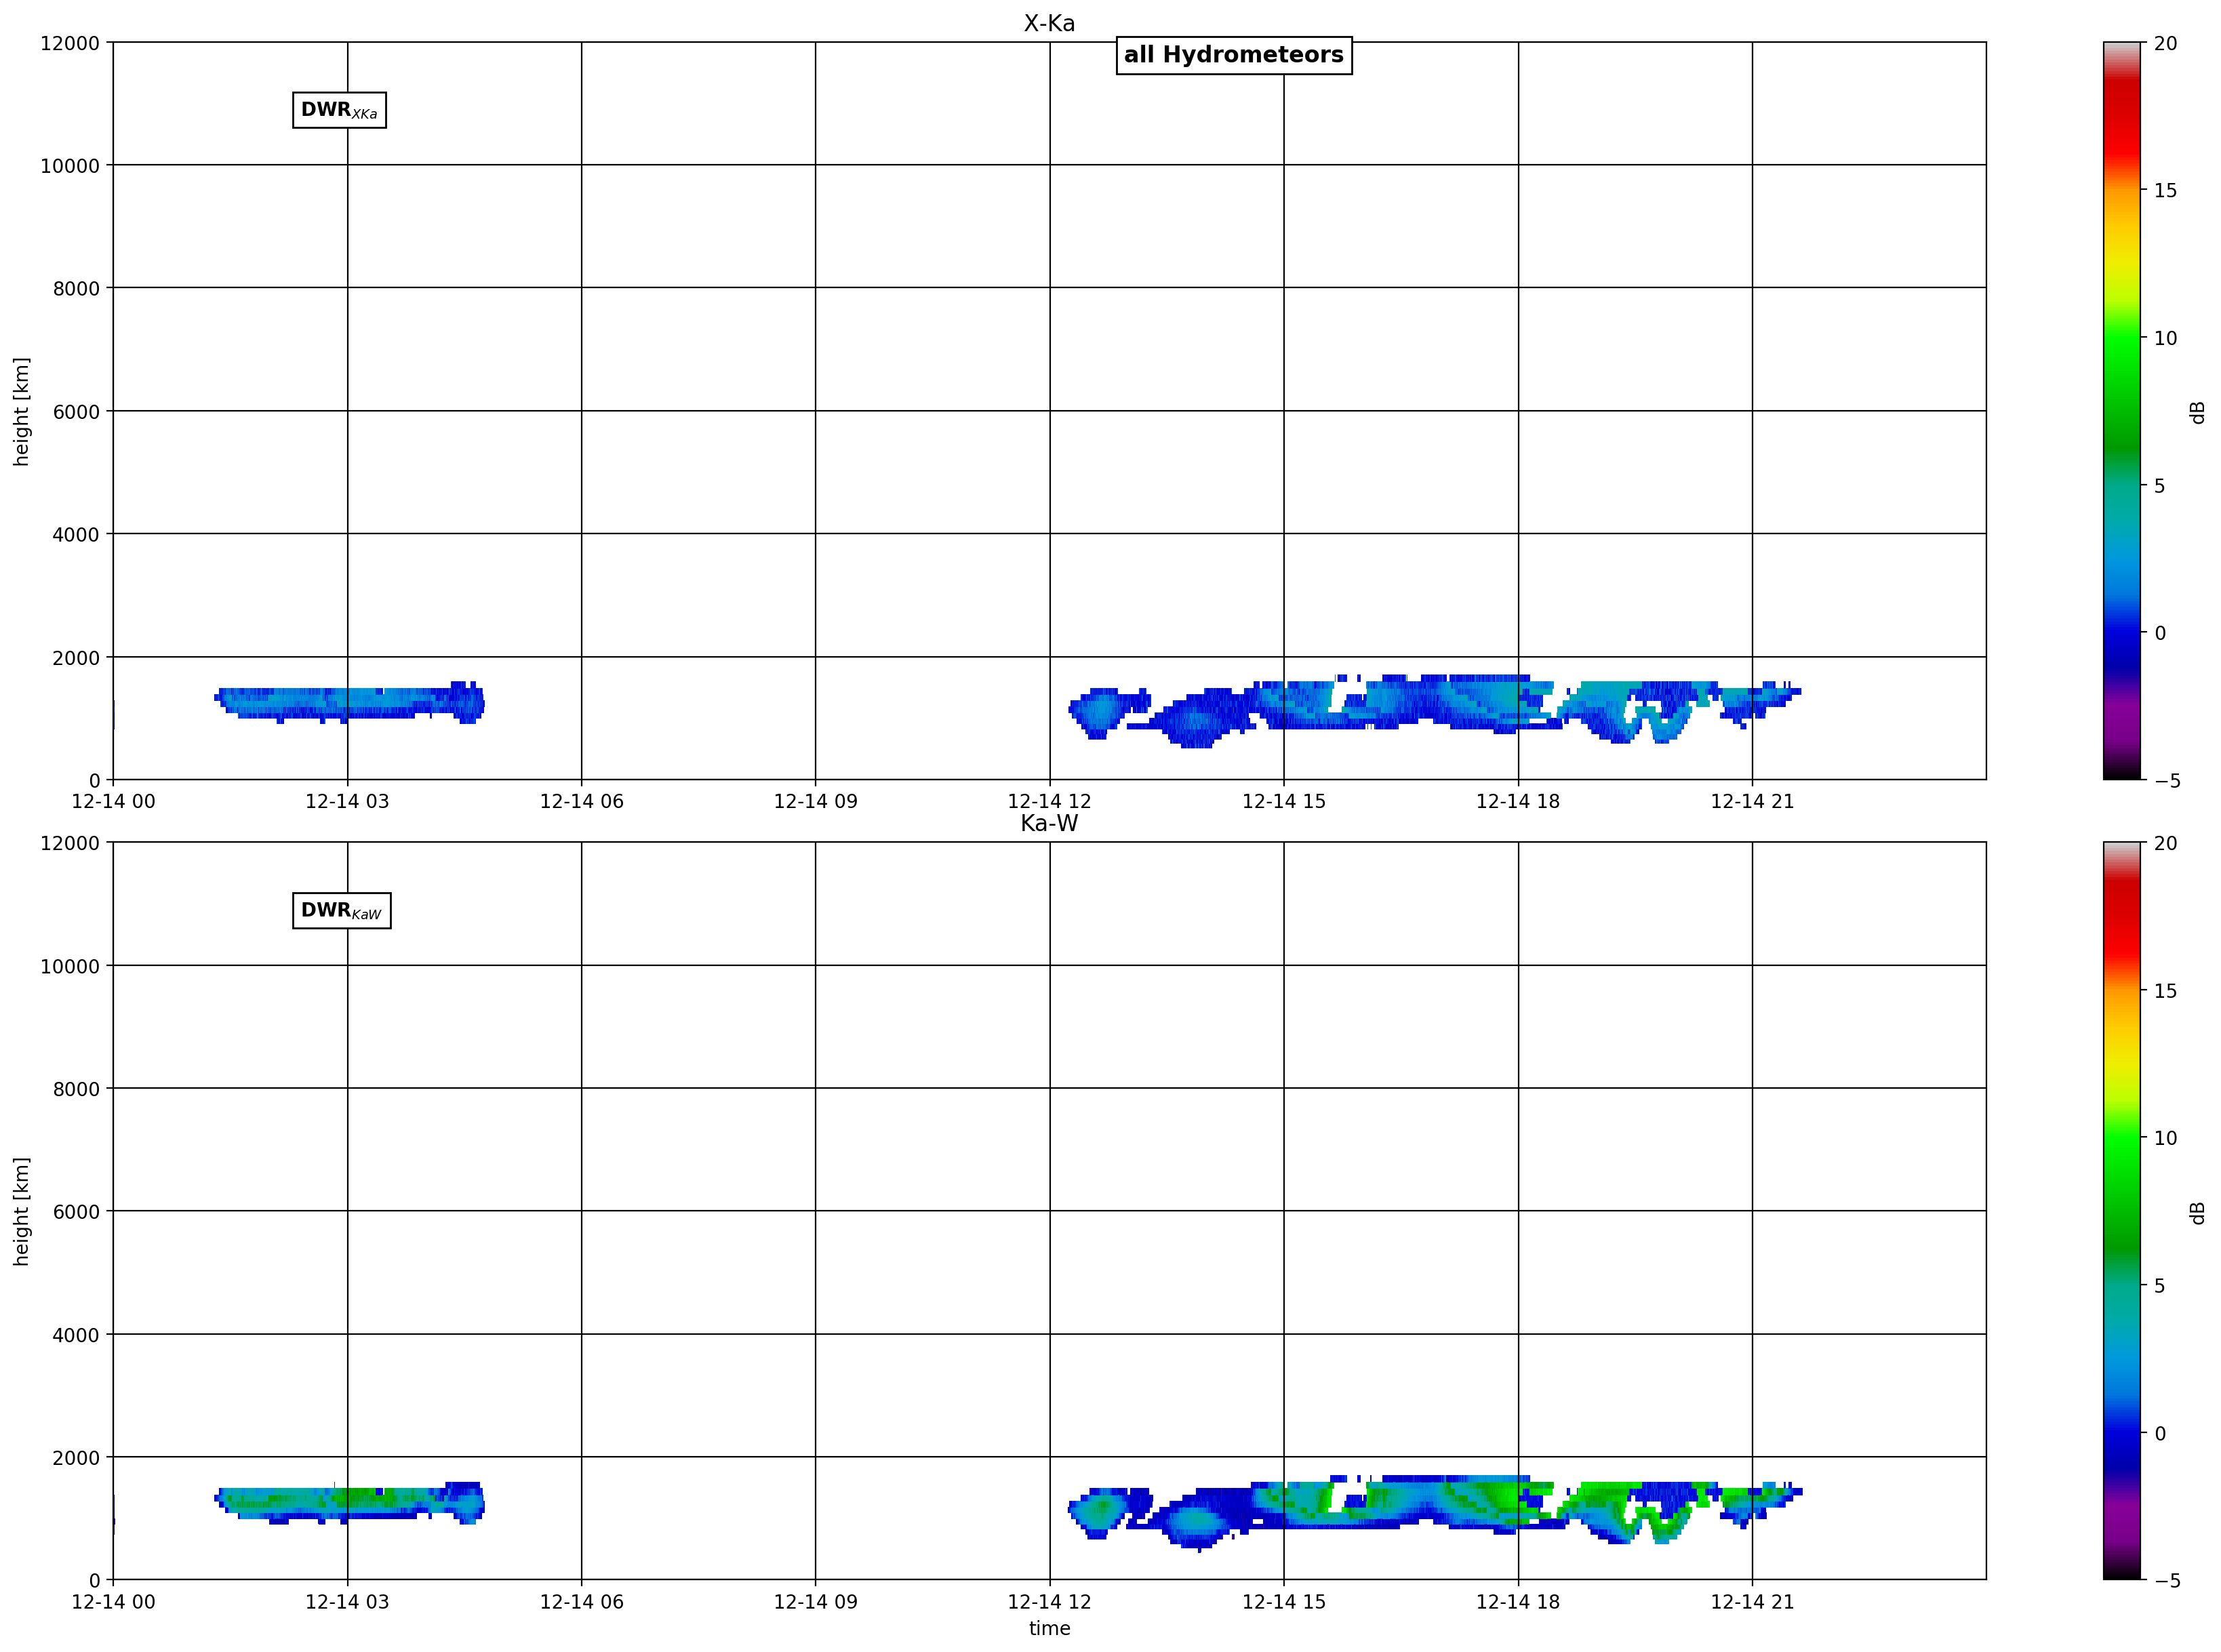The height and width of the screenshot is (1652, 2221).
Task: Click y-tick "6000" in X-Ka panel
Action: tap(76, 412)
